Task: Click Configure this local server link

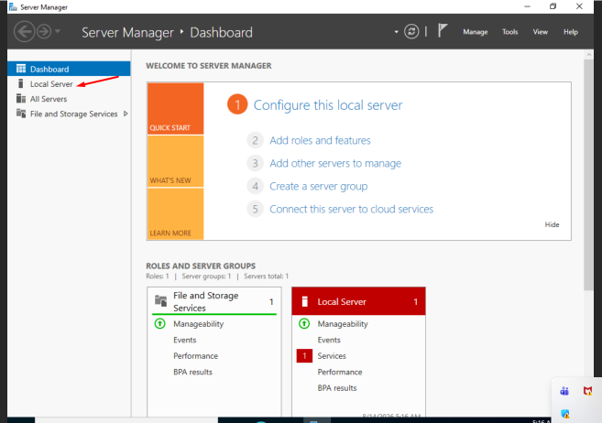Action: [328, 105]
